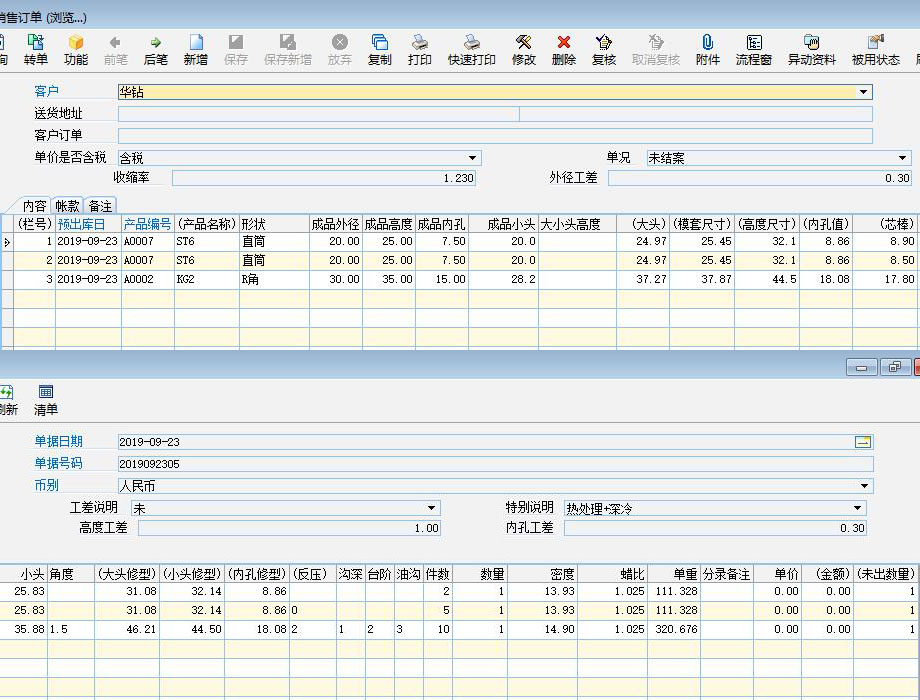Click 新增 to create new order
The width and height of the screenshot is (920, 700).
[x=196, y=49]
